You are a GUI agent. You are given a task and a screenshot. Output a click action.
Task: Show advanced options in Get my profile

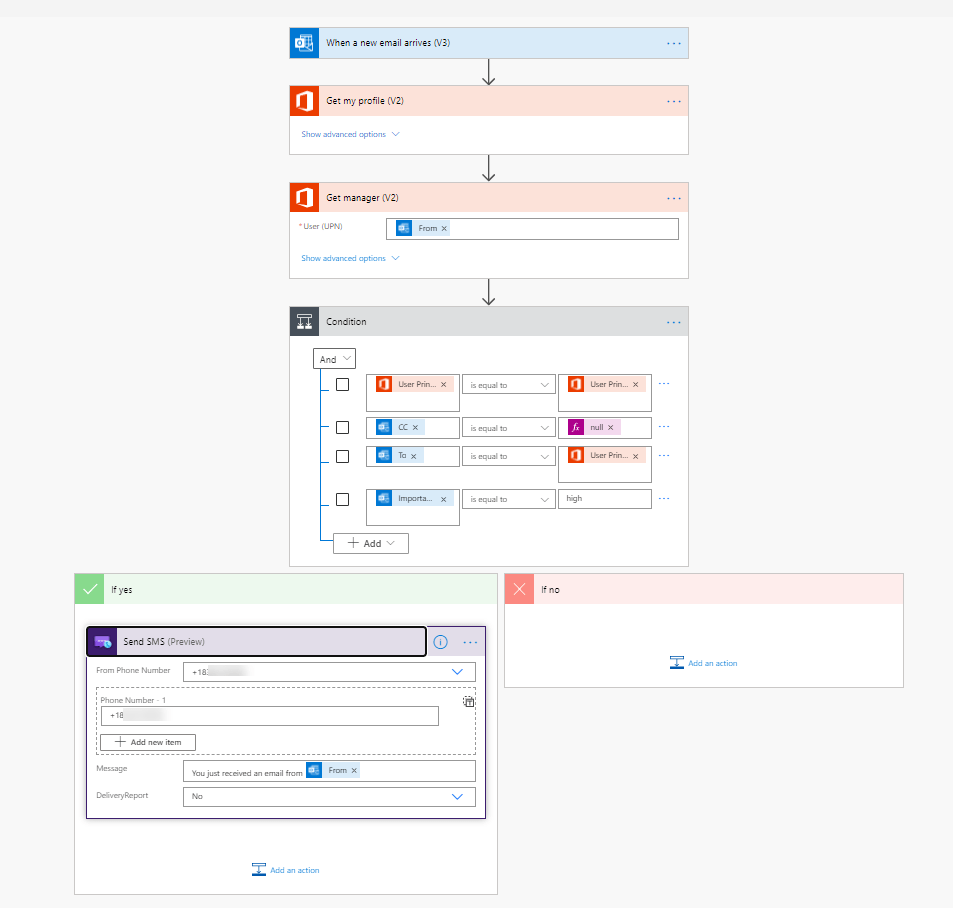(350, 134)
